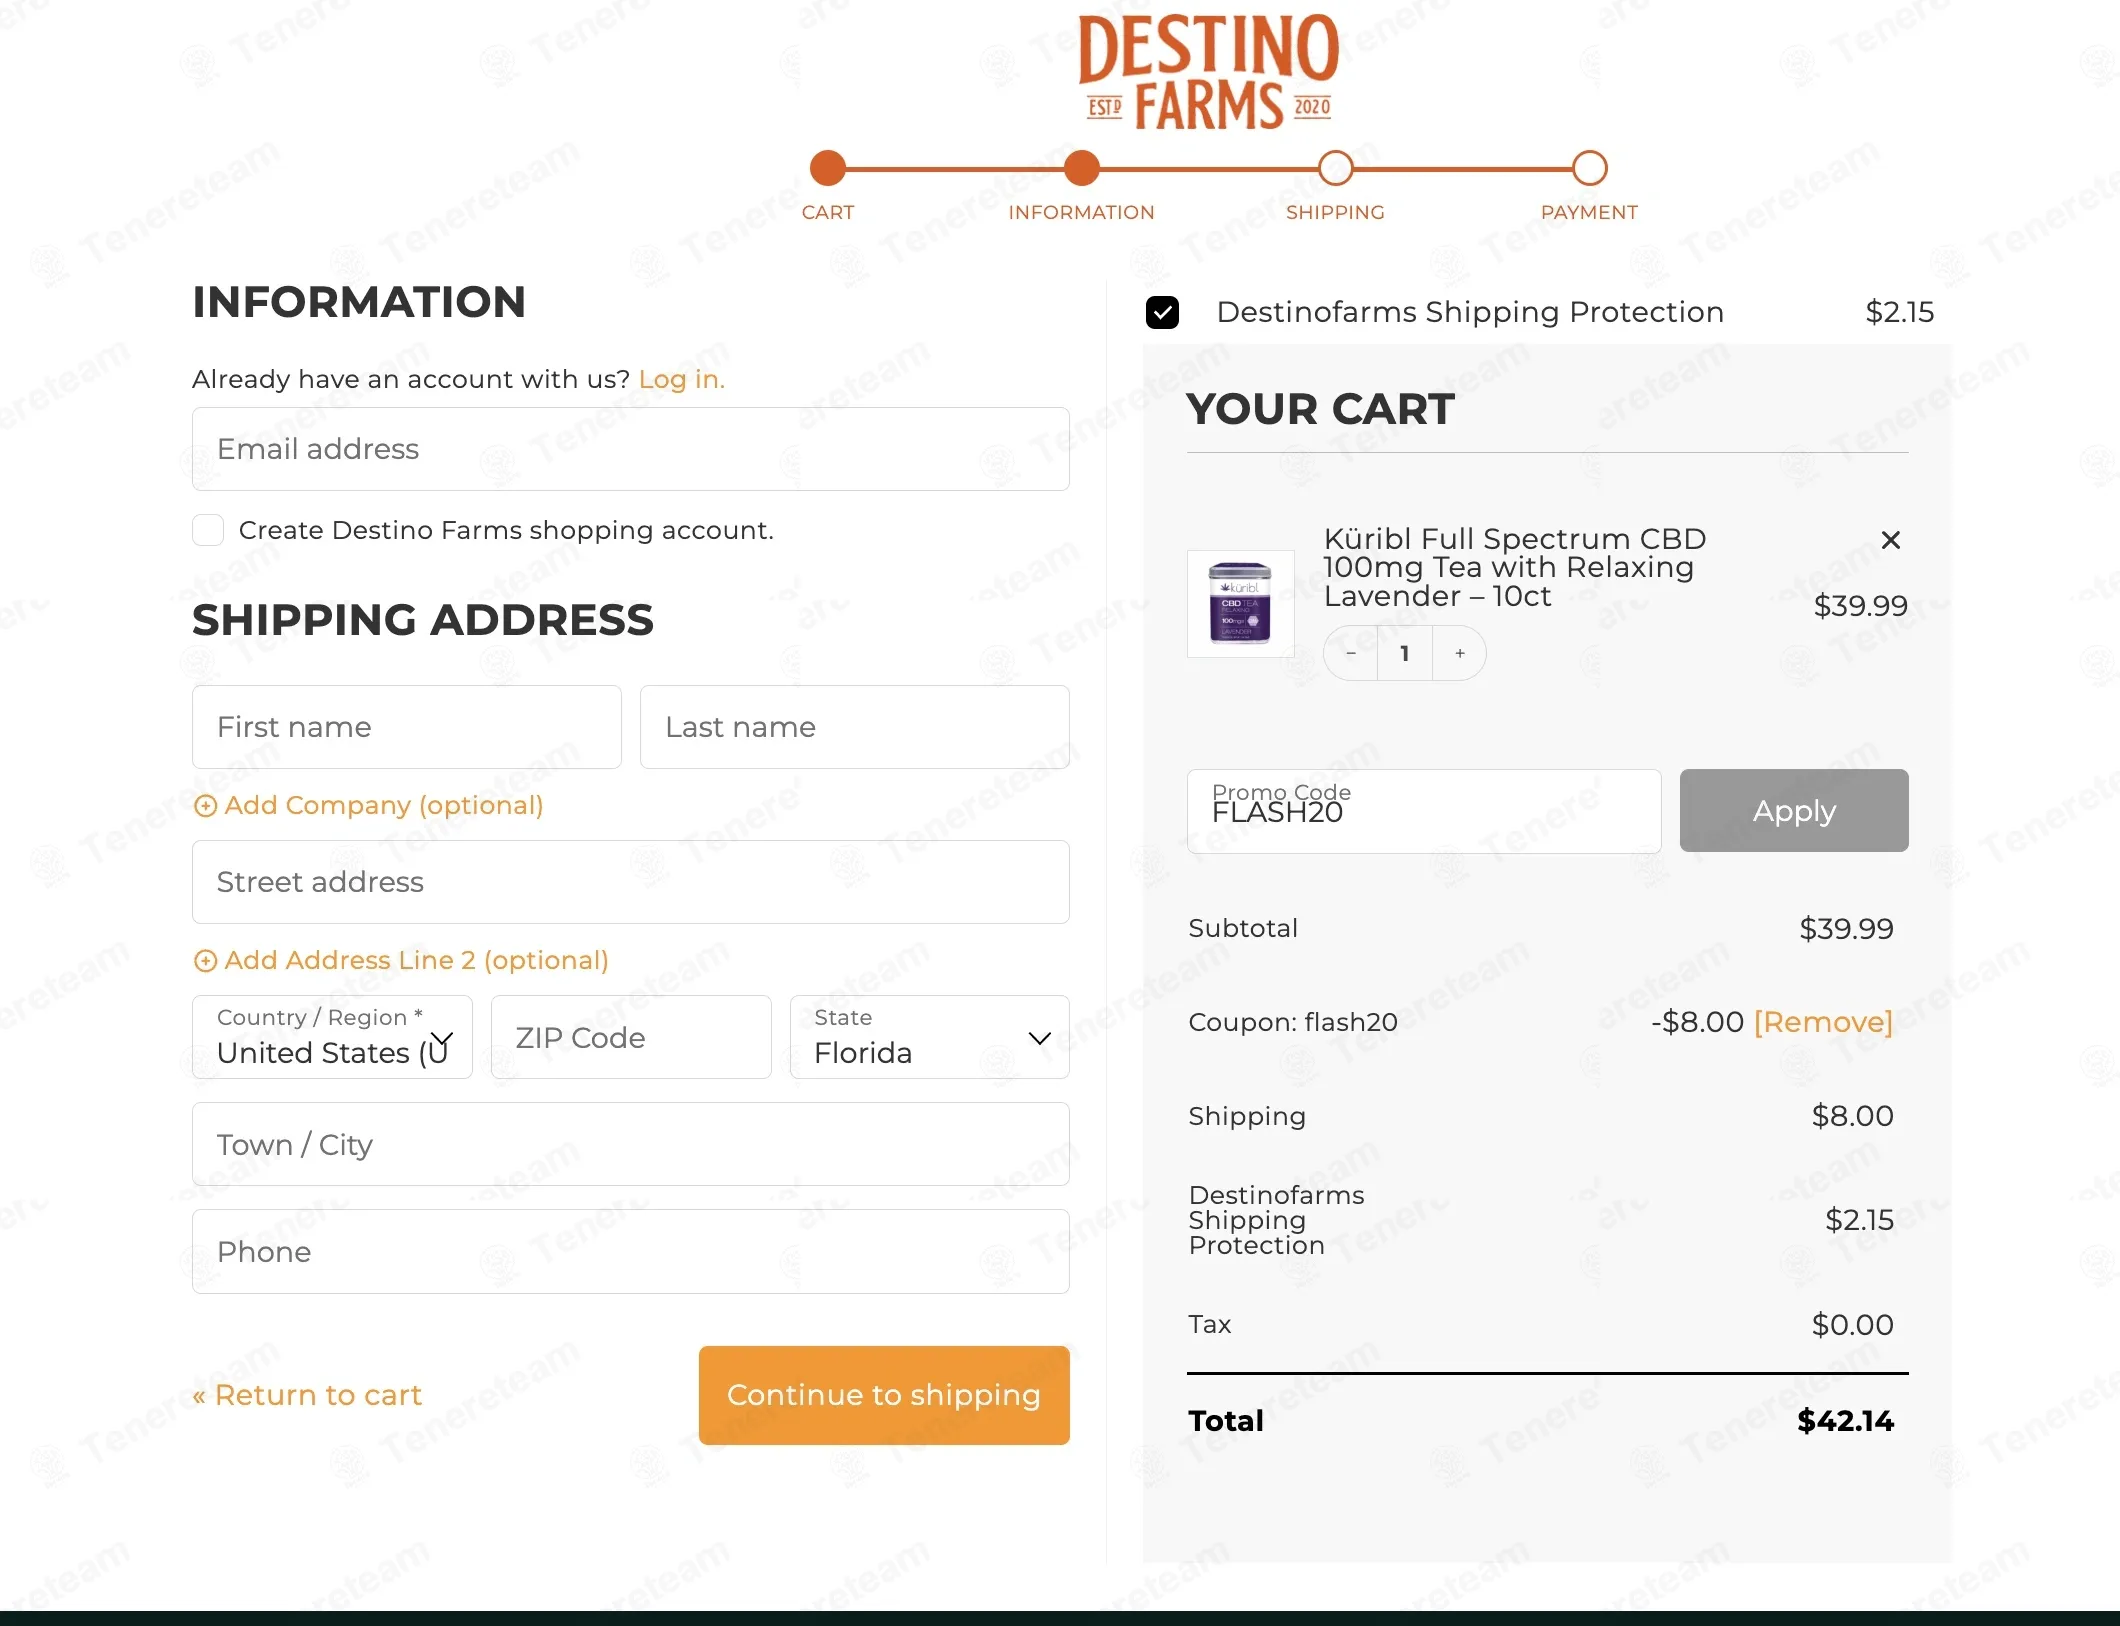This screenshot has width=2120, height=1626.
Task: Click the Küribl Full Spectrum CBD product name
Action: [x=1514, y=567]
